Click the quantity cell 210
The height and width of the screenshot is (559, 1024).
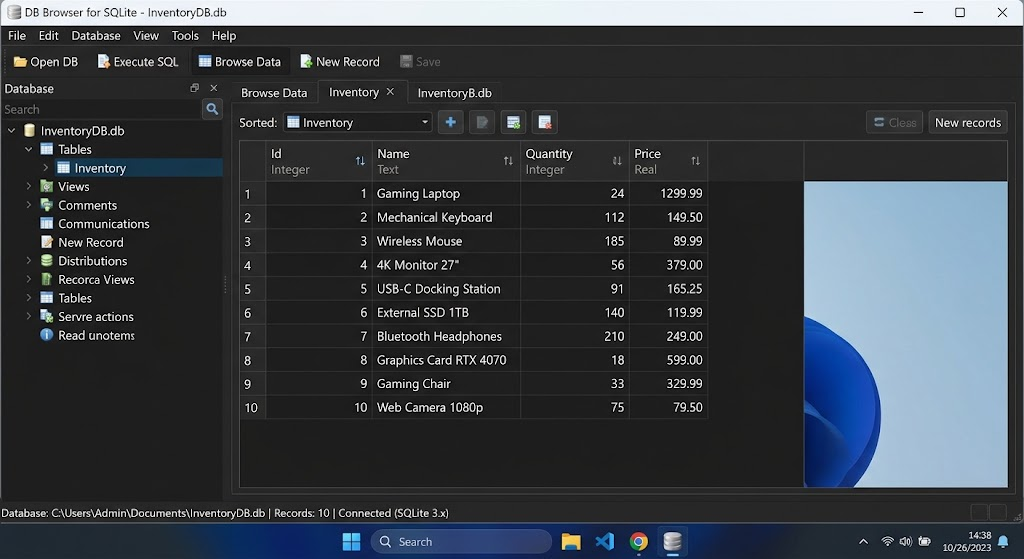point(575,336)
